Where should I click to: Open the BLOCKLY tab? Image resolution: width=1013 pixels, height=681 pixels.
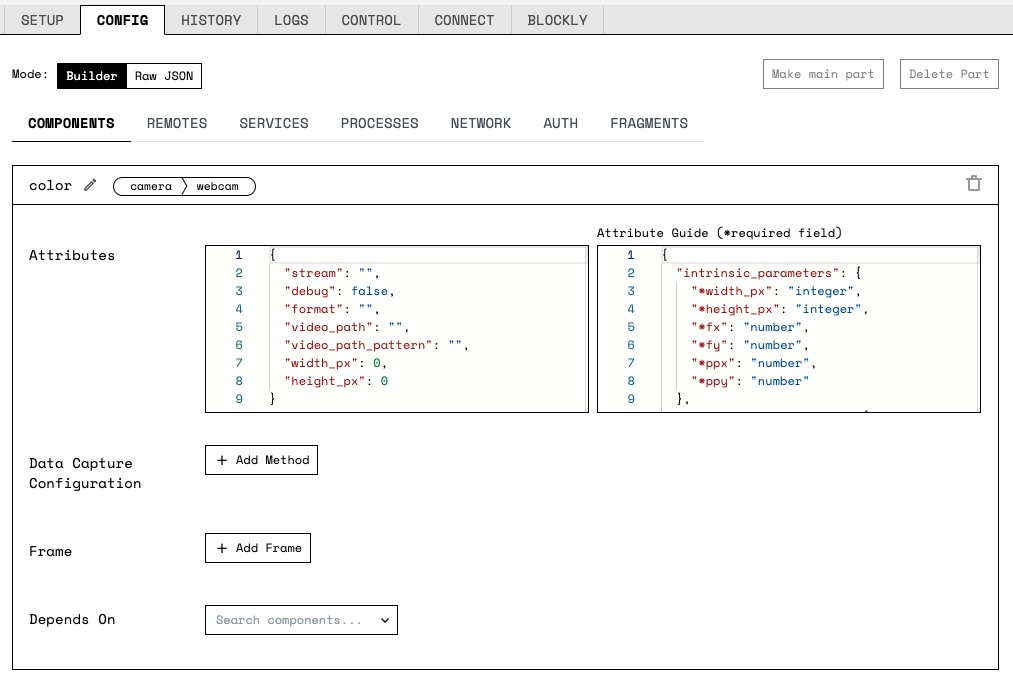[x=557, y=20]
